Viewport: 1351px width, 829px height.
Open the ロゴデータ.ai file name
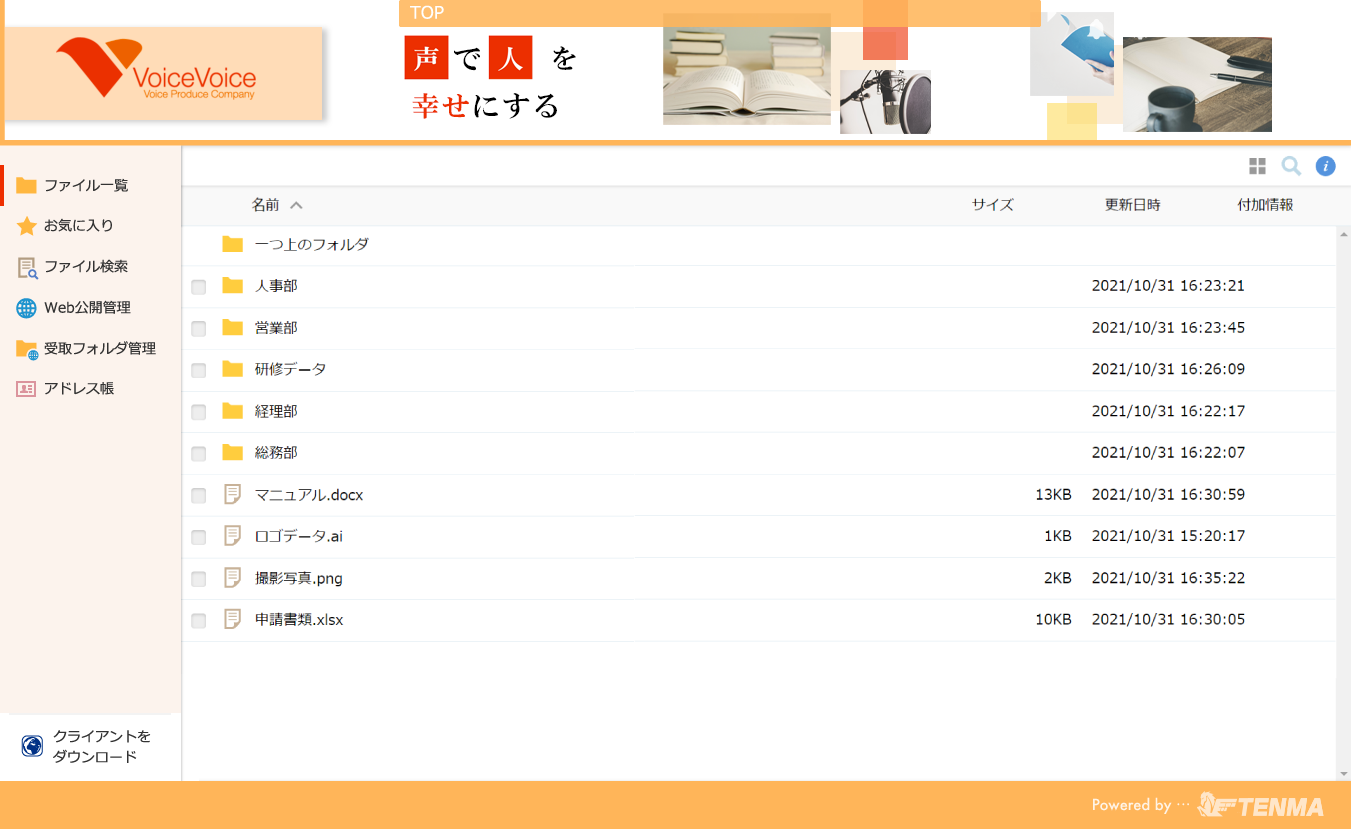click(x=298, y=536)
